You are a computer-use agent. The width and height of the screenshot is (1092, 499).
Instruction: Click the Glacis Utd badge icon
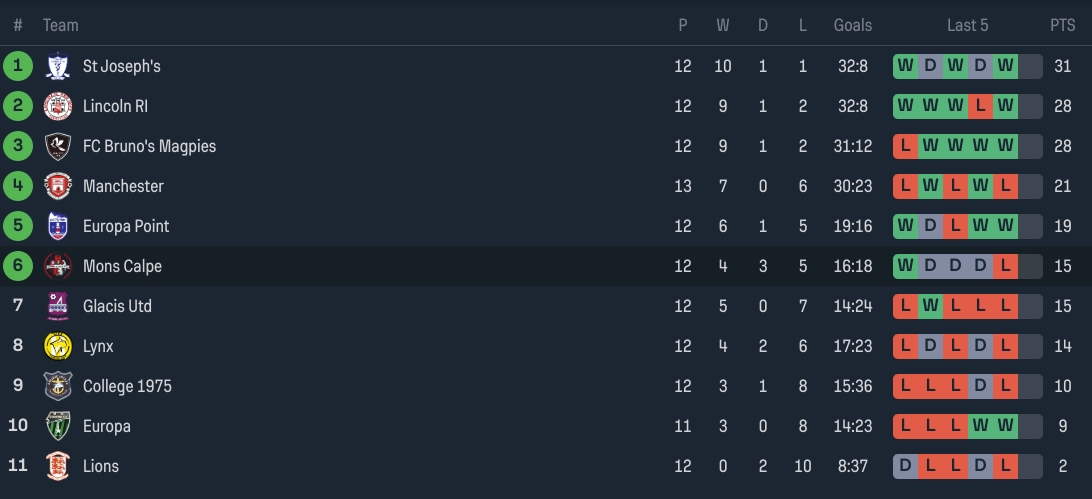tap(58, 306)
